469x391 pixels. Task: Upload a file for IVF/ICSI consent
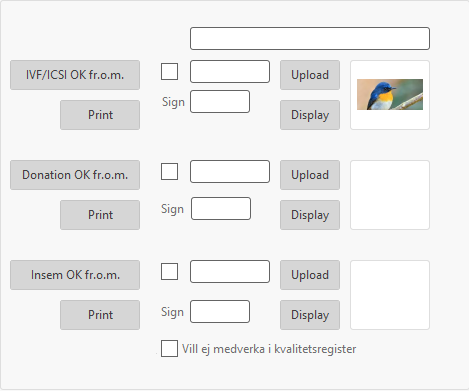tap(310, 75)
